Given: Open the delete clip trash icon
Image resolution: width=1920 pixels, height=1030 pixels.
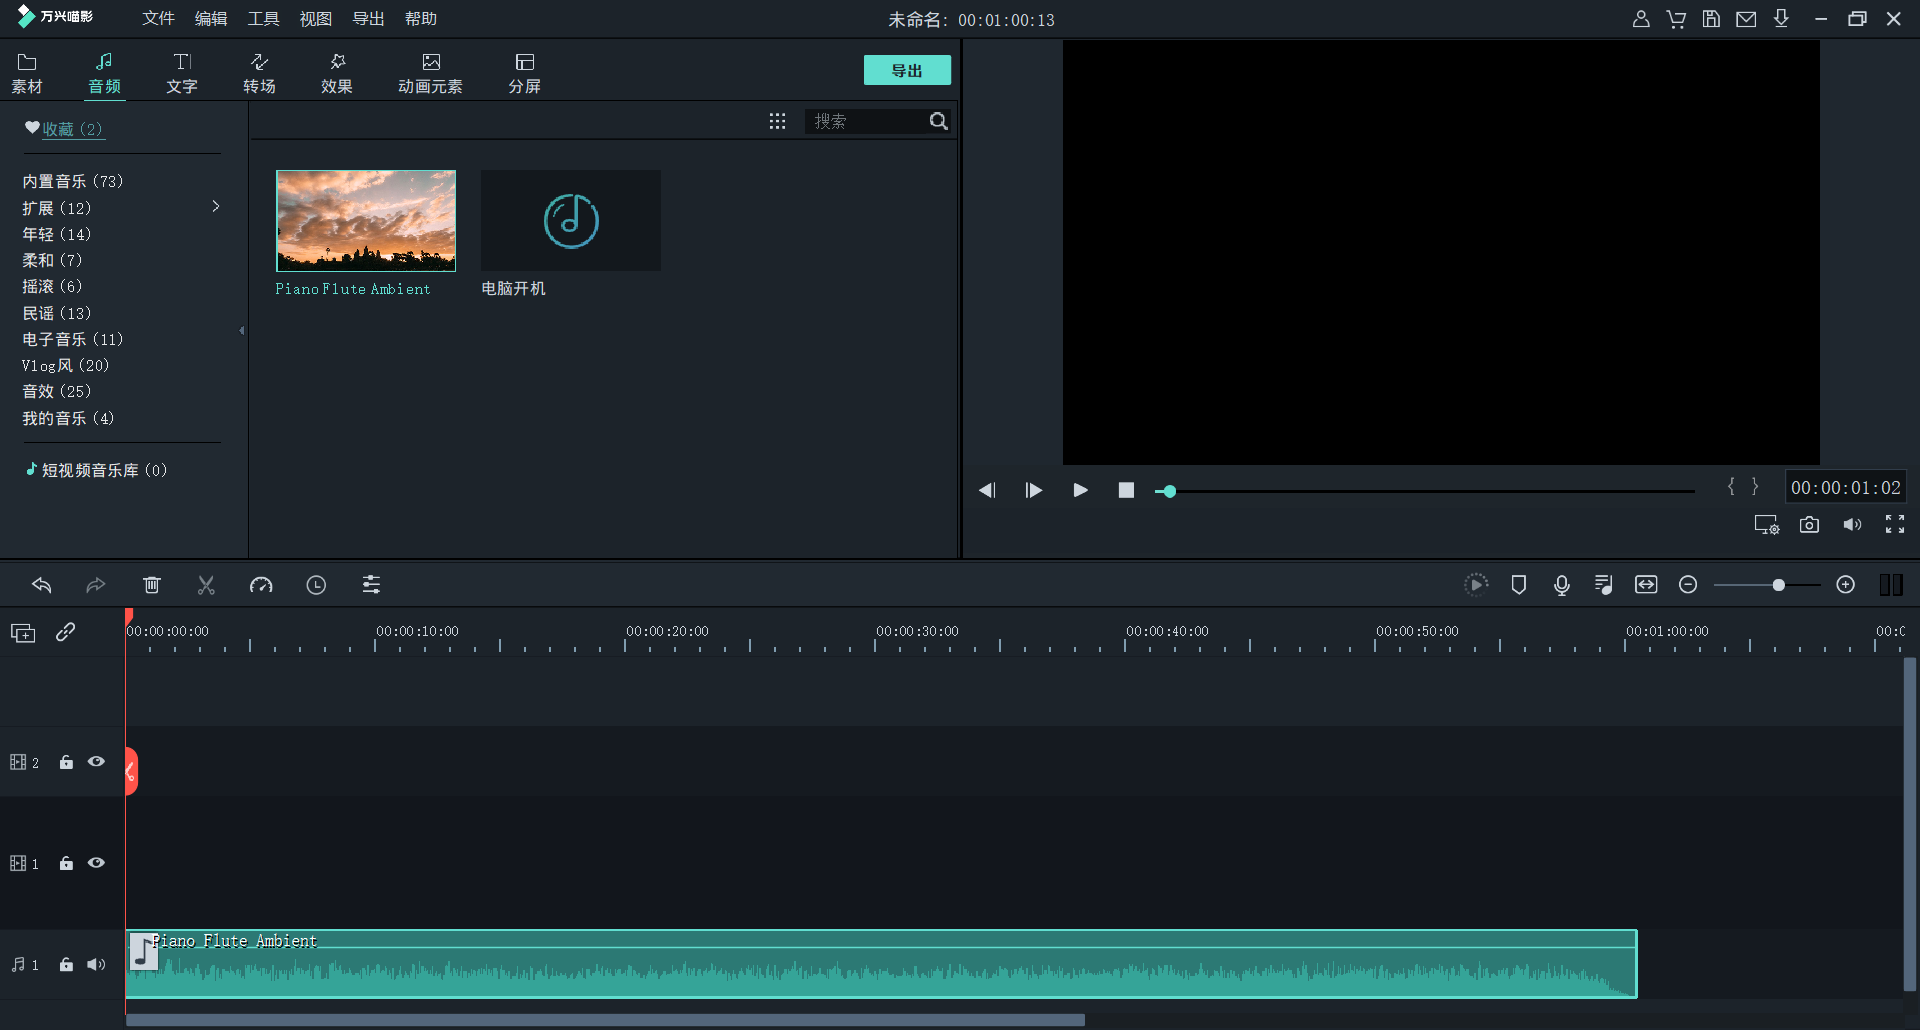Looking at the screenshot, I should [152, 585].
